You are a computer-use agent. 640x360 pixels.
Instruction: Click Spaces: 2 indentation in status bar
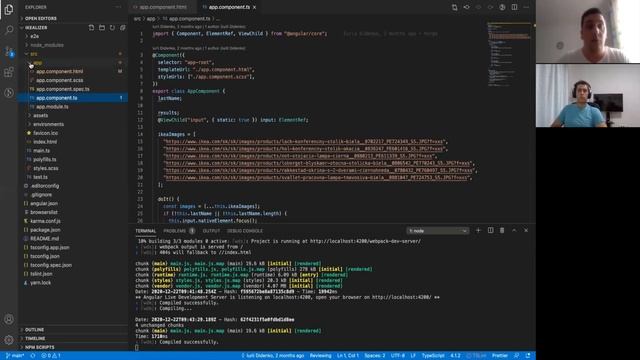click(375, 356)
